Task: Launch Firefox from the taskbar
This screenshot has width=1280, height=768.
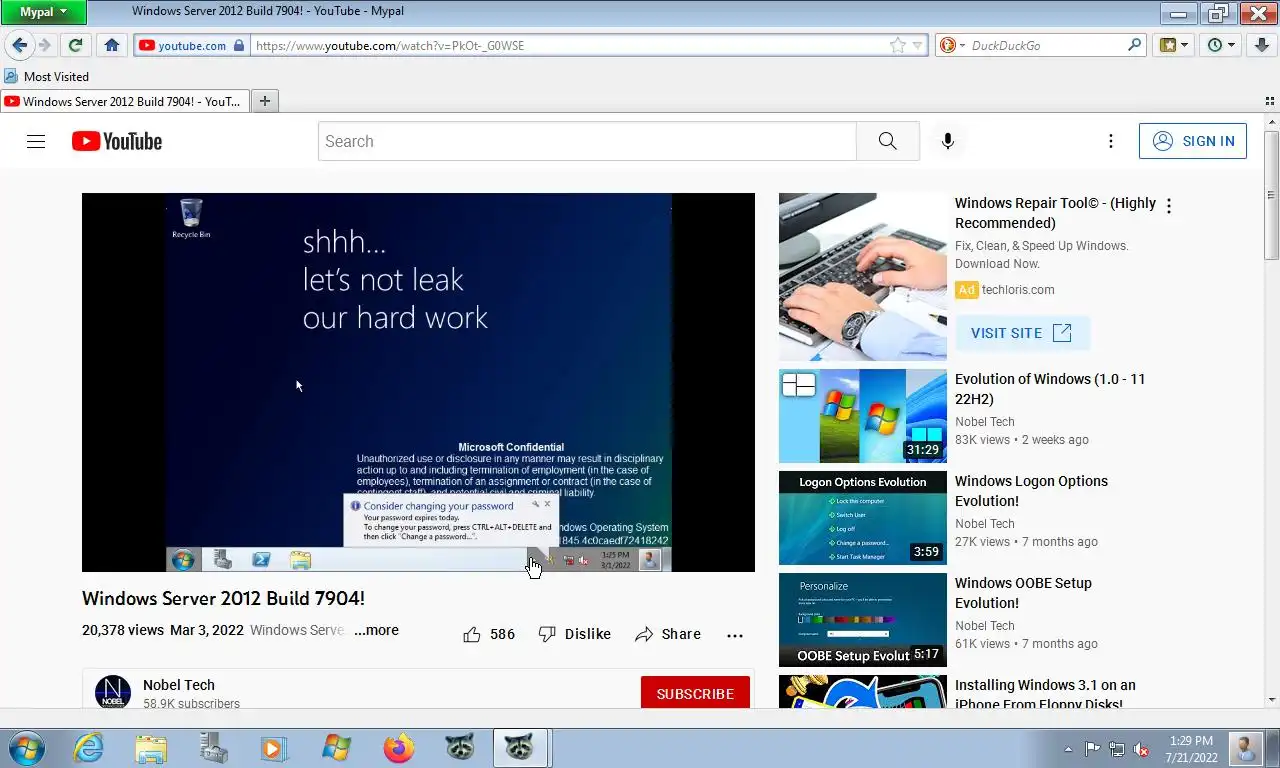Action: tap(398, 748)
